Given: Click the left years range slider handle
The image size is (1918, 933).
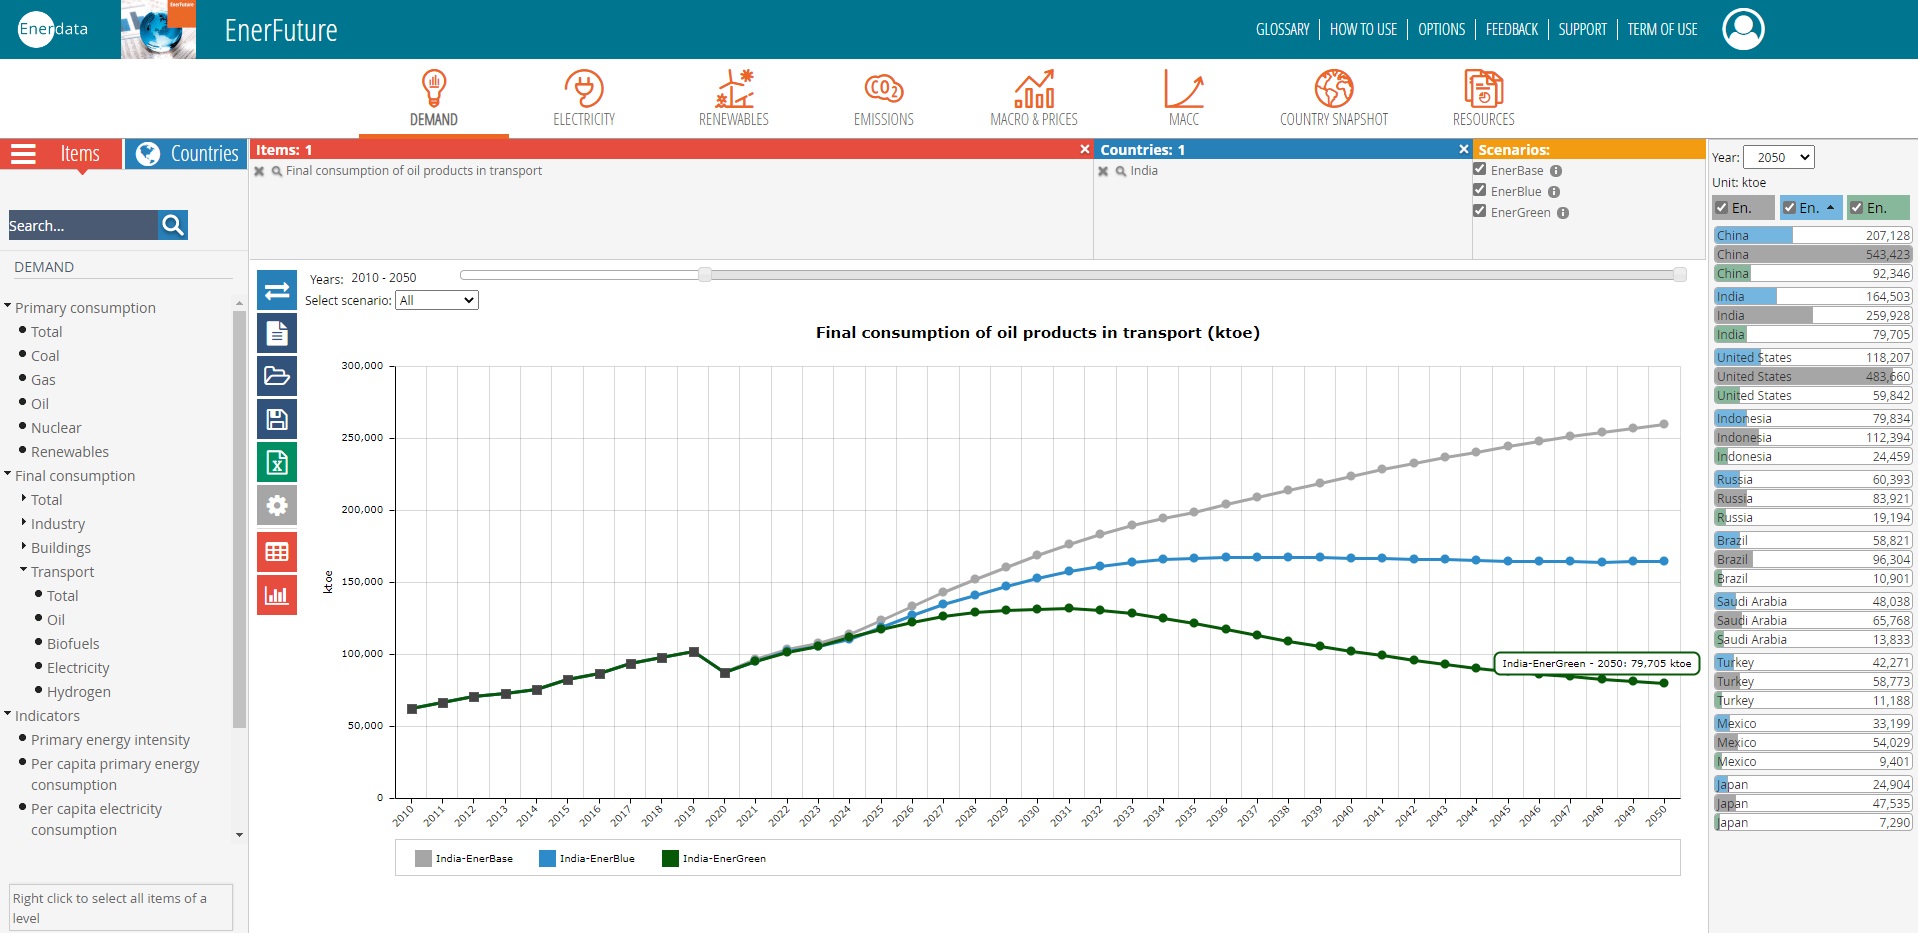Looking at the screenshot, I should (x=705, y=275).
